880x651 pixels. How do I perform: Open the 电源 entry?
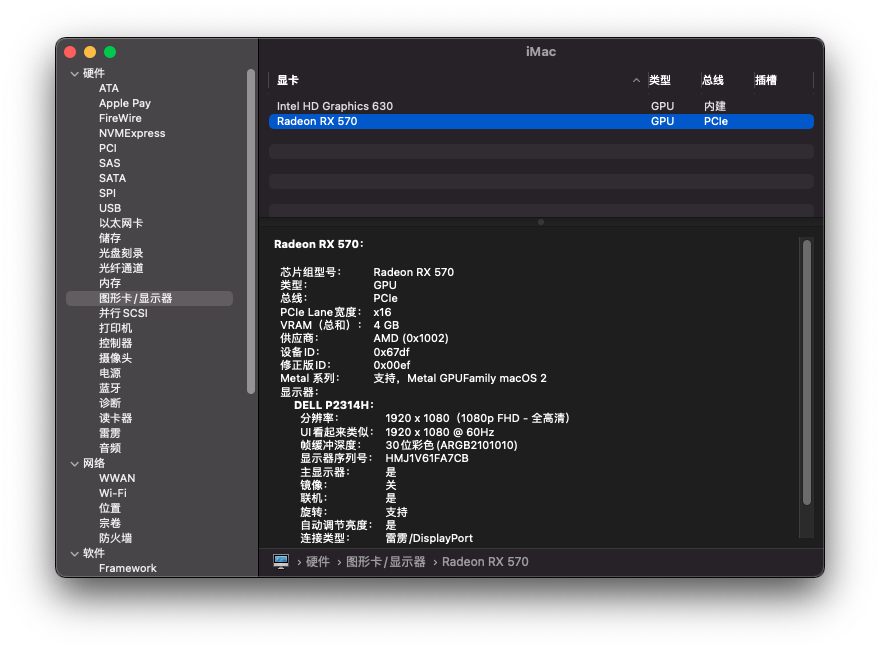(x=109, y=373)
